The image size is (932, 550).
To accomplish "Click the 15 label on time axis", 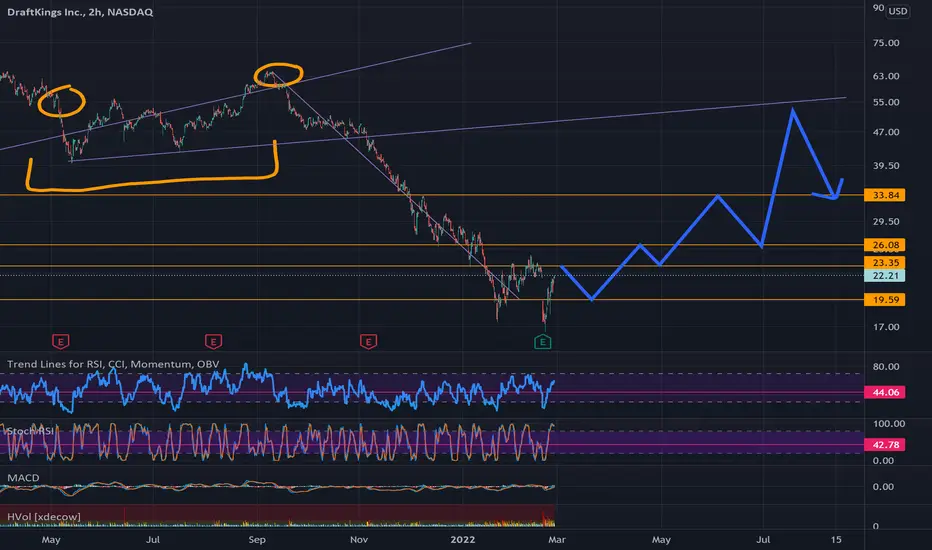I will [836, 540].
